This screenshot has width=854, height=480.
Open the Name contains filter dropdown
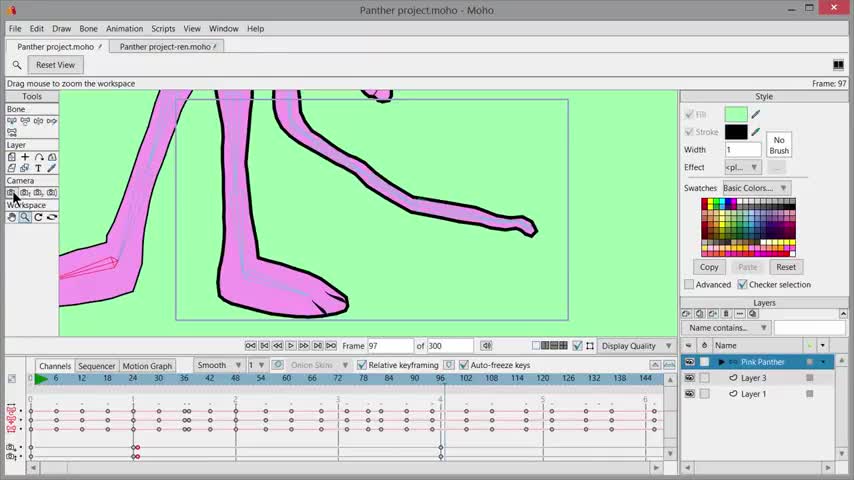(725, 327)
